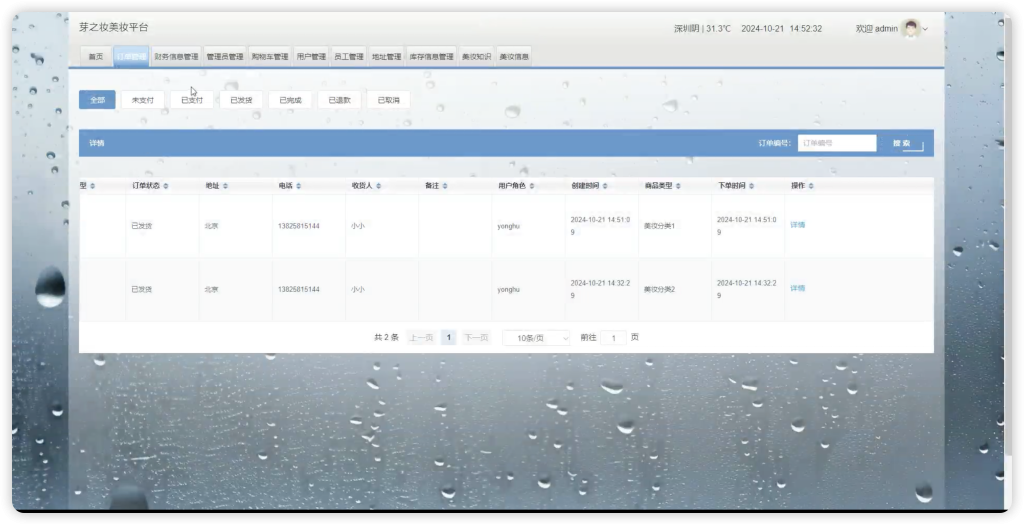Filter orders by 全部
Viewport: 1024px width, 525px height.
point(97,100)
